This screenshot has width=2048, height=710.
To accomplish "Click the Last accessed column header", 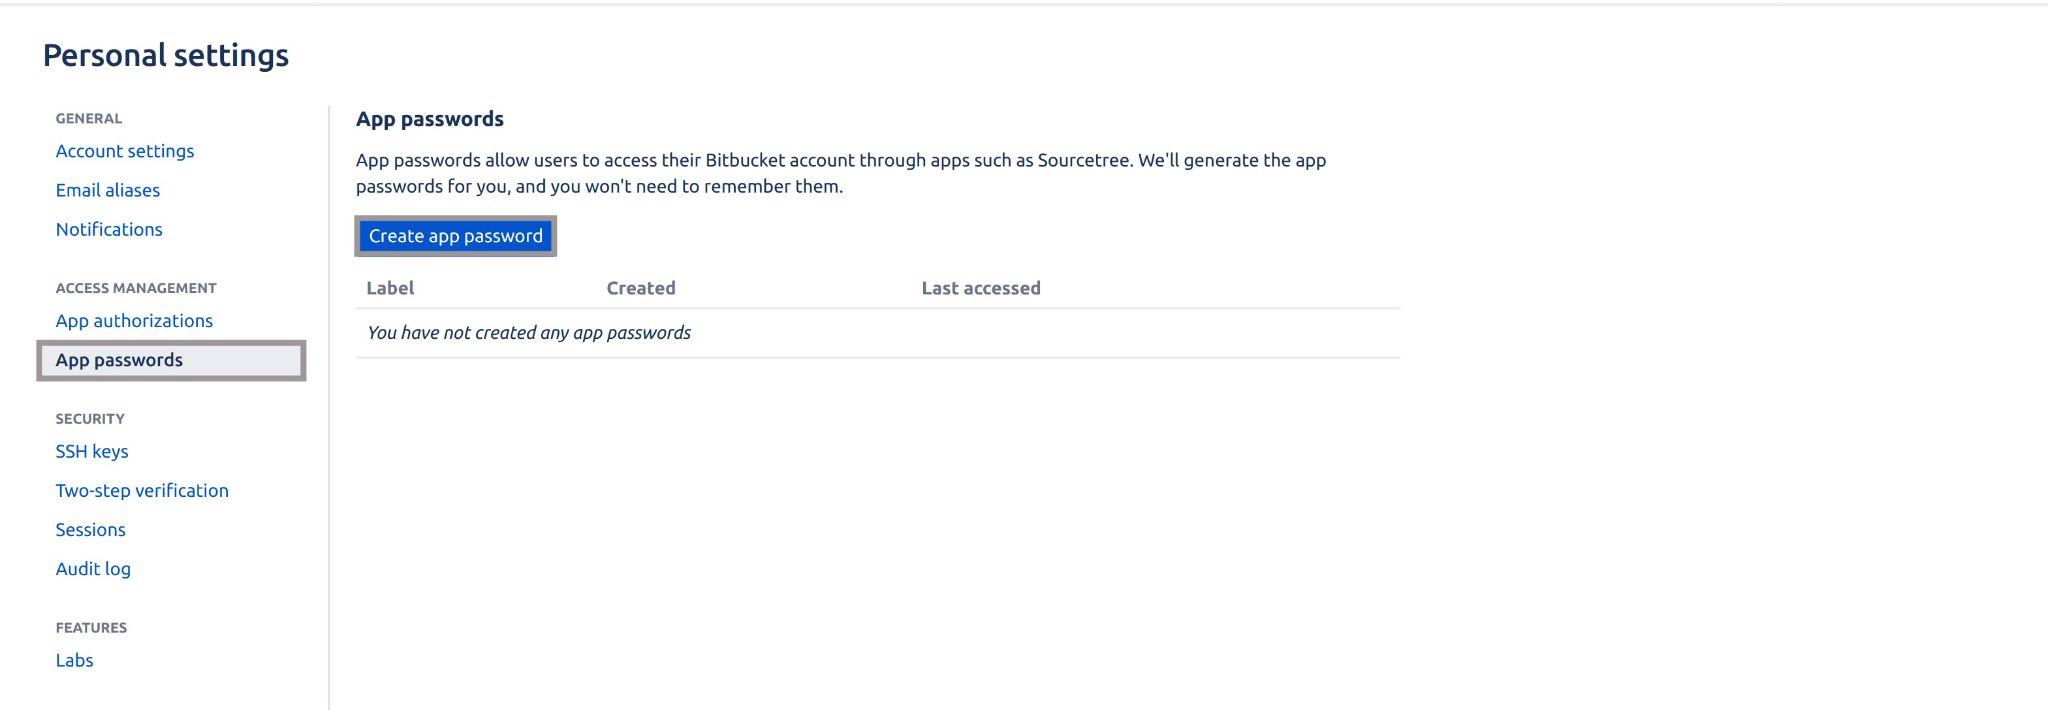I will coord(979,288).
